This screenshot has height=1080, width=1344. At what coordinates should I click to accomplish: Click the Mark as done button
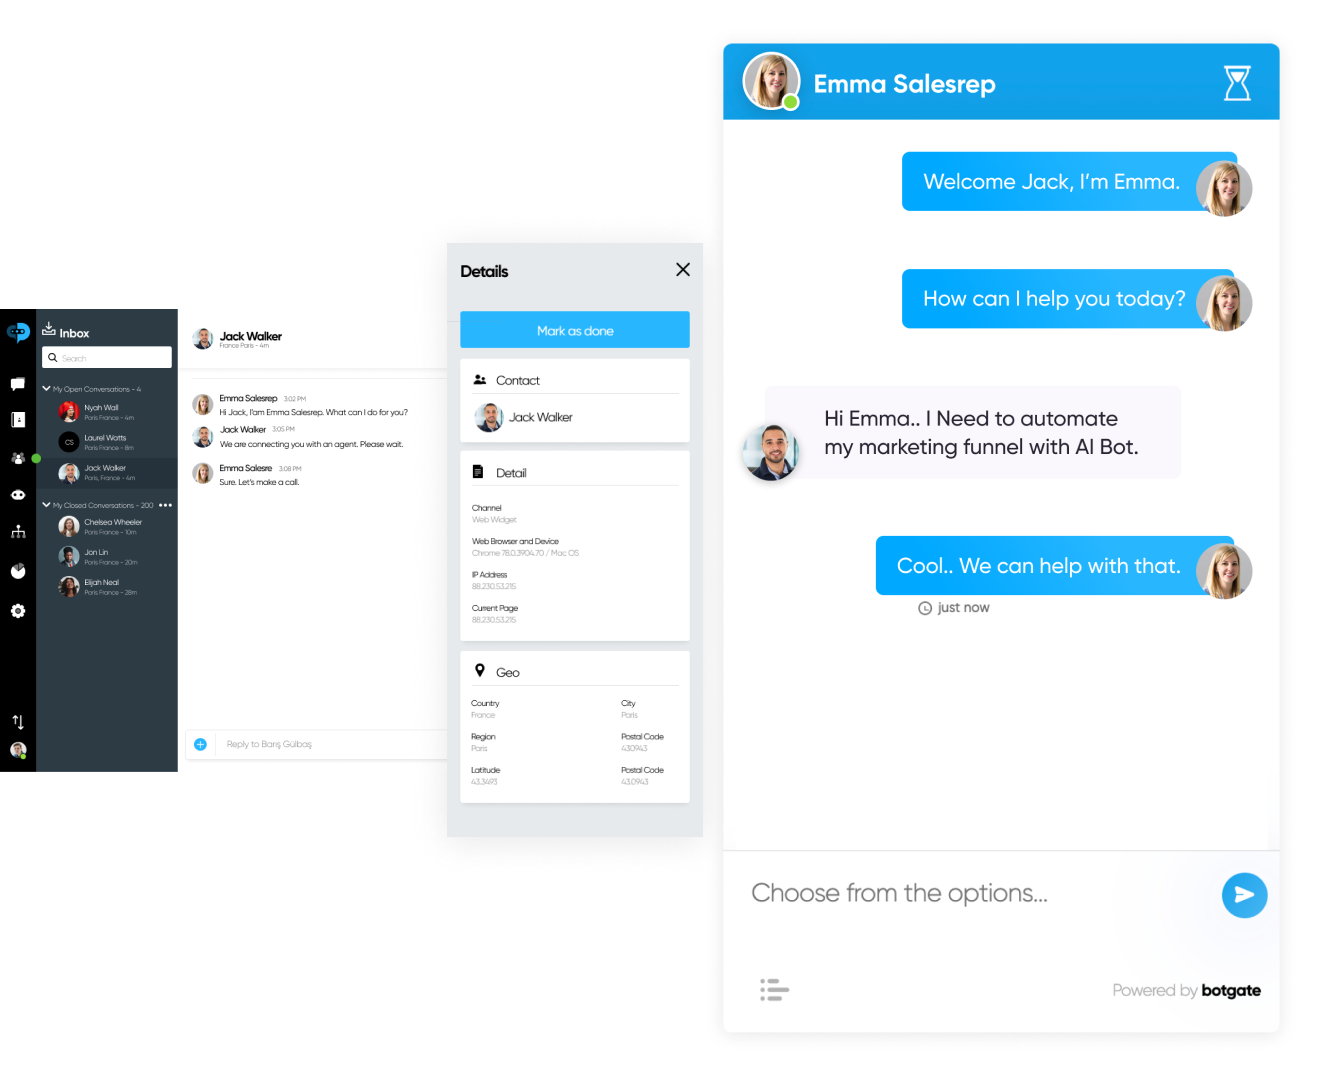click(x=575, y=330)
